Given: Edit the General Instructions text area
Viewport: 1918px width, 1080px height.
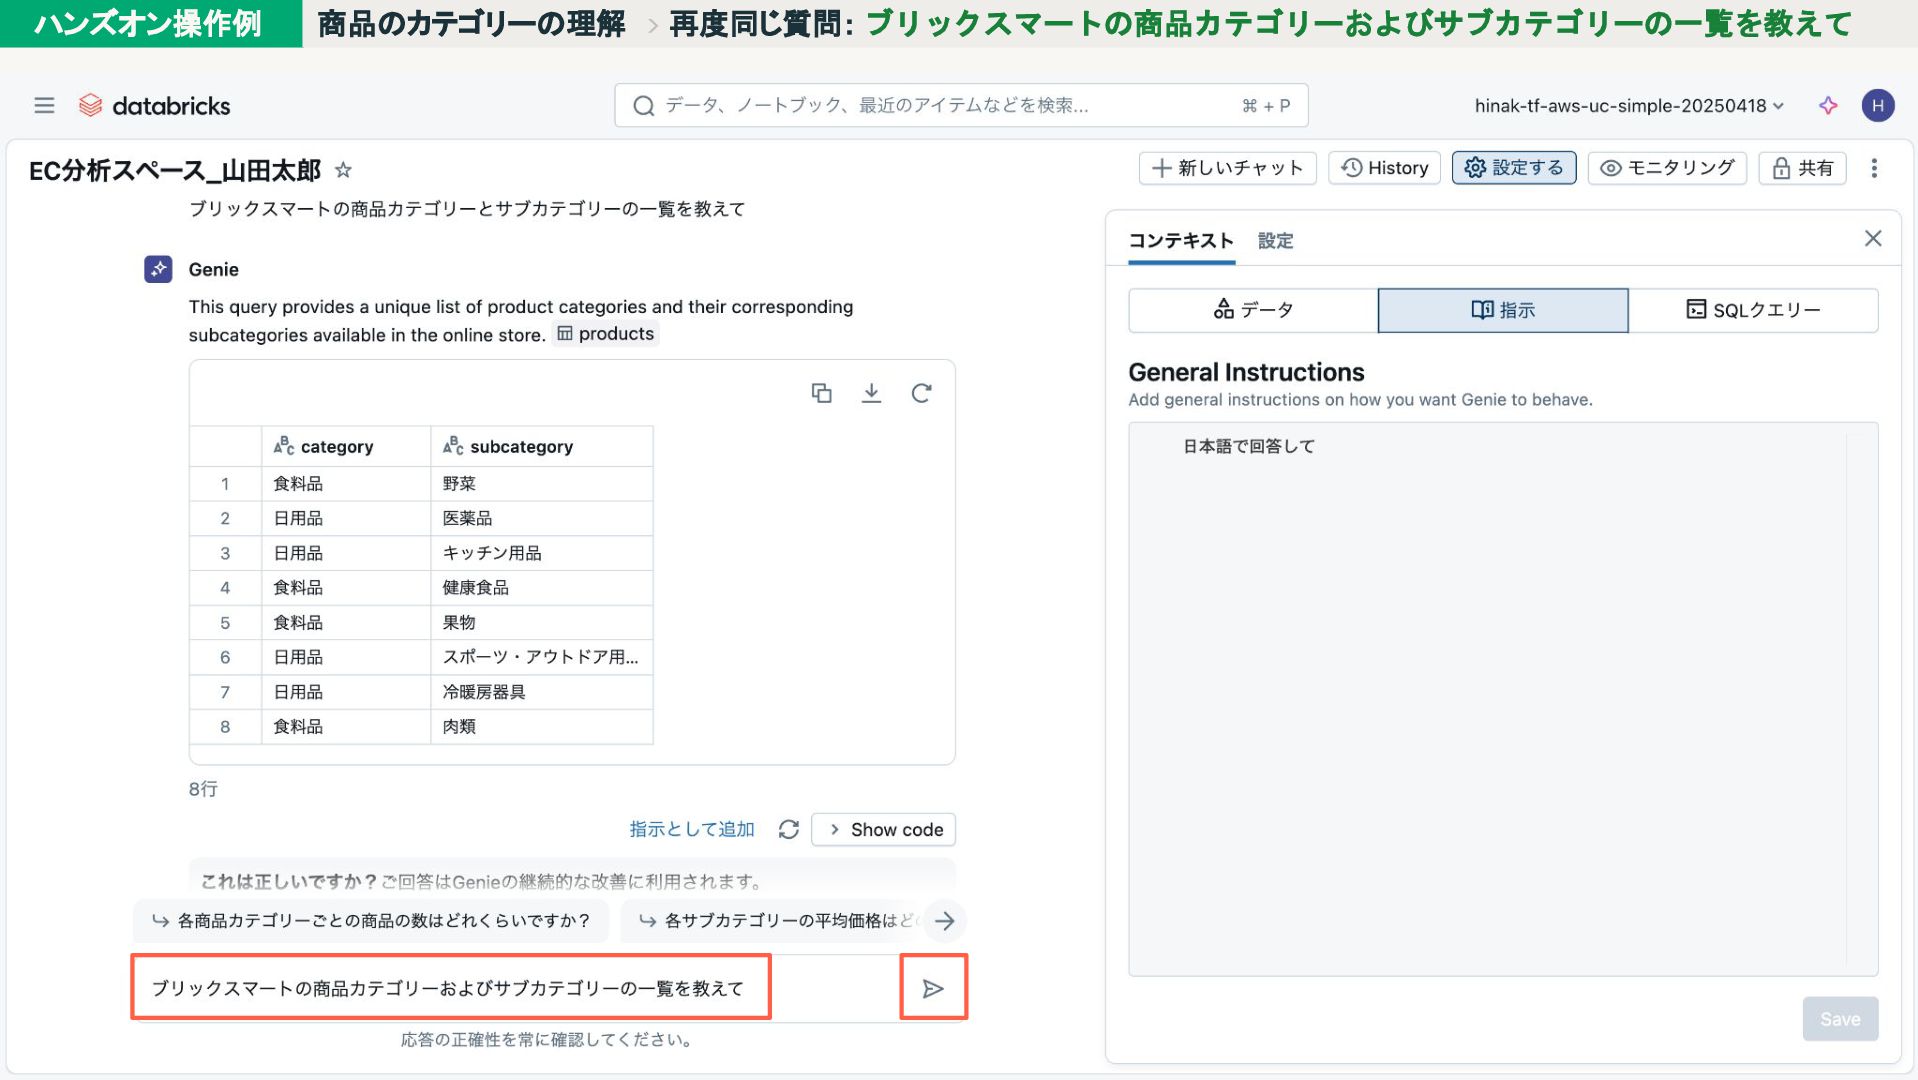Looking at the screenshot, I should (1503, 699).
